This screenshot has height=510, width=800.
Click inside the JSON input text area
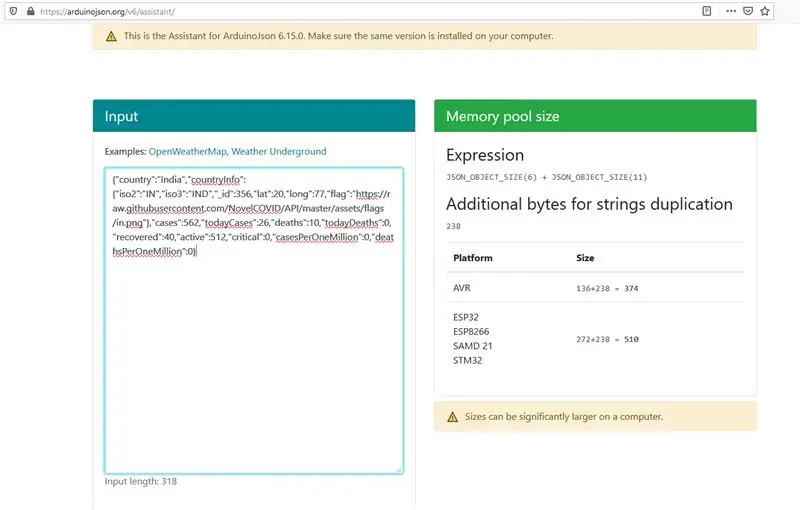pos(254,320)
